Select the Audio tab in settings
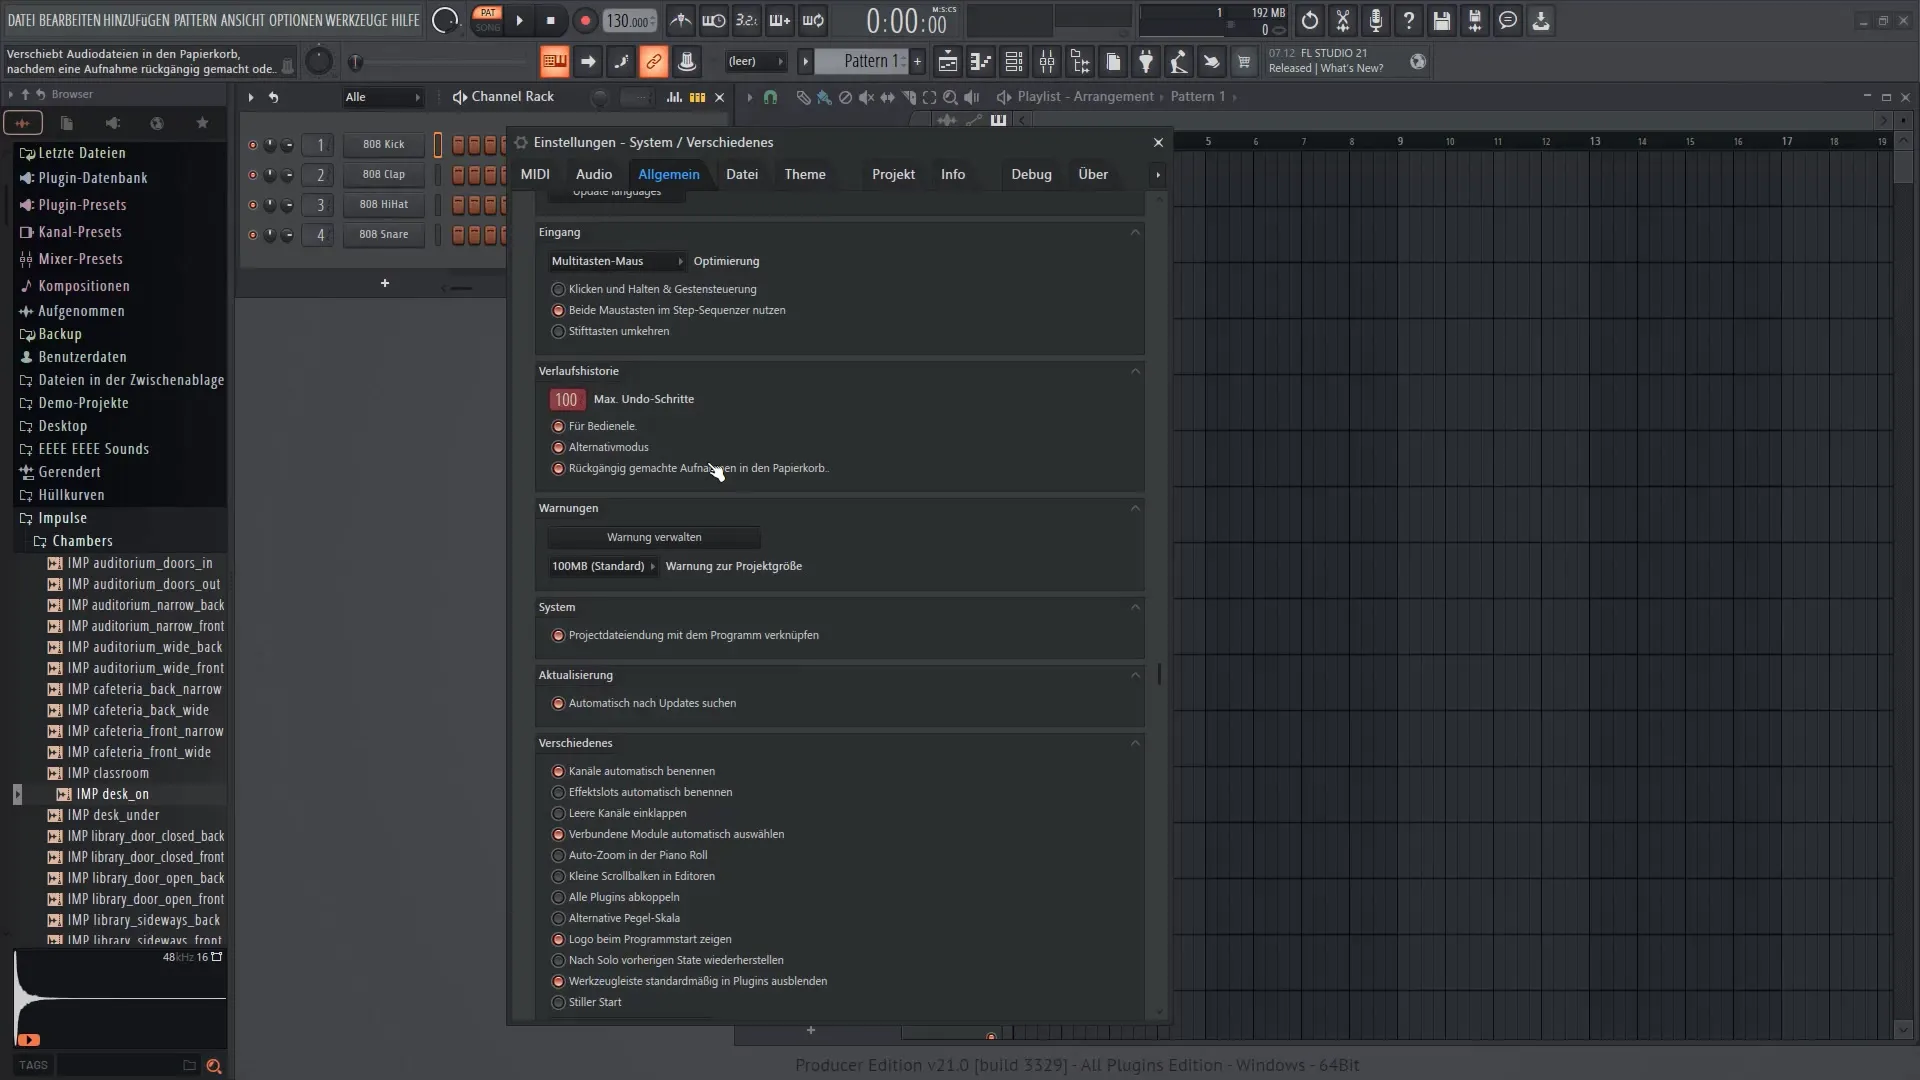1920x1080 pixels. 593,173
